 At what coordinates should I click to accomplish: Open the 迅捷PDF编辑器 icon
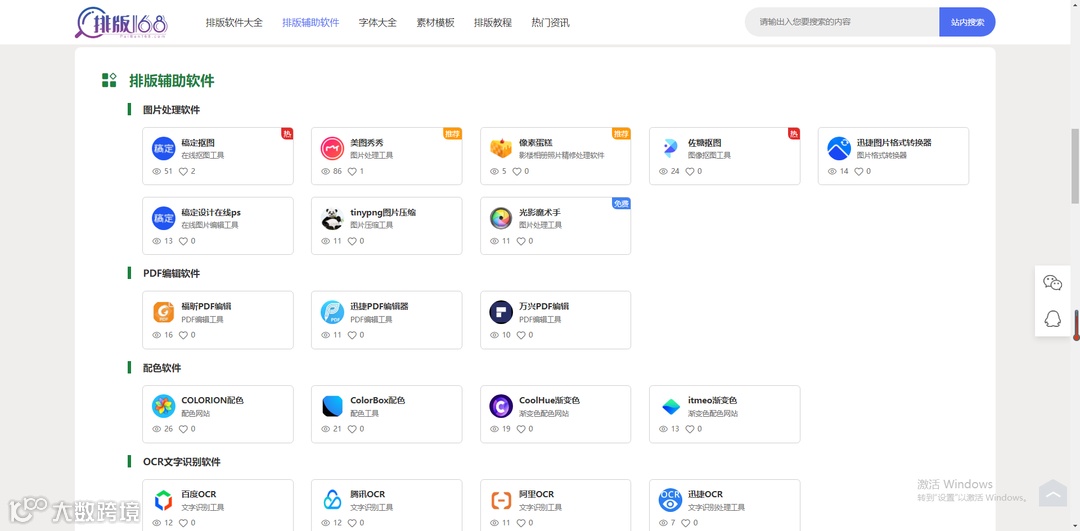tap(333, 313)
